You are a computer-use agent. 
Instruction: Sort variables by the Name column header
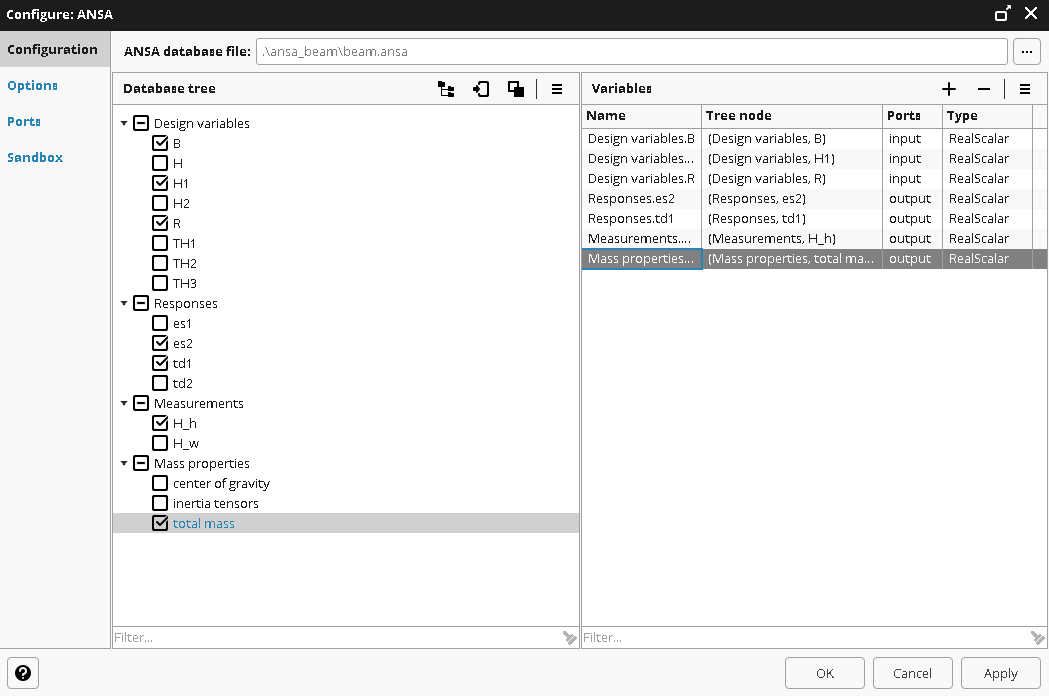coord(642,116)
